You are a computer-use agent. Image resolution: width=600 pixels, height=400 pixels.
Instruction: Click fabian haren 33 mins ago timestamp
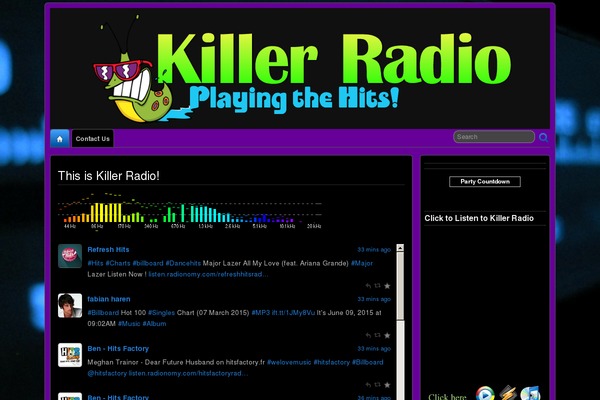[374, 299]
